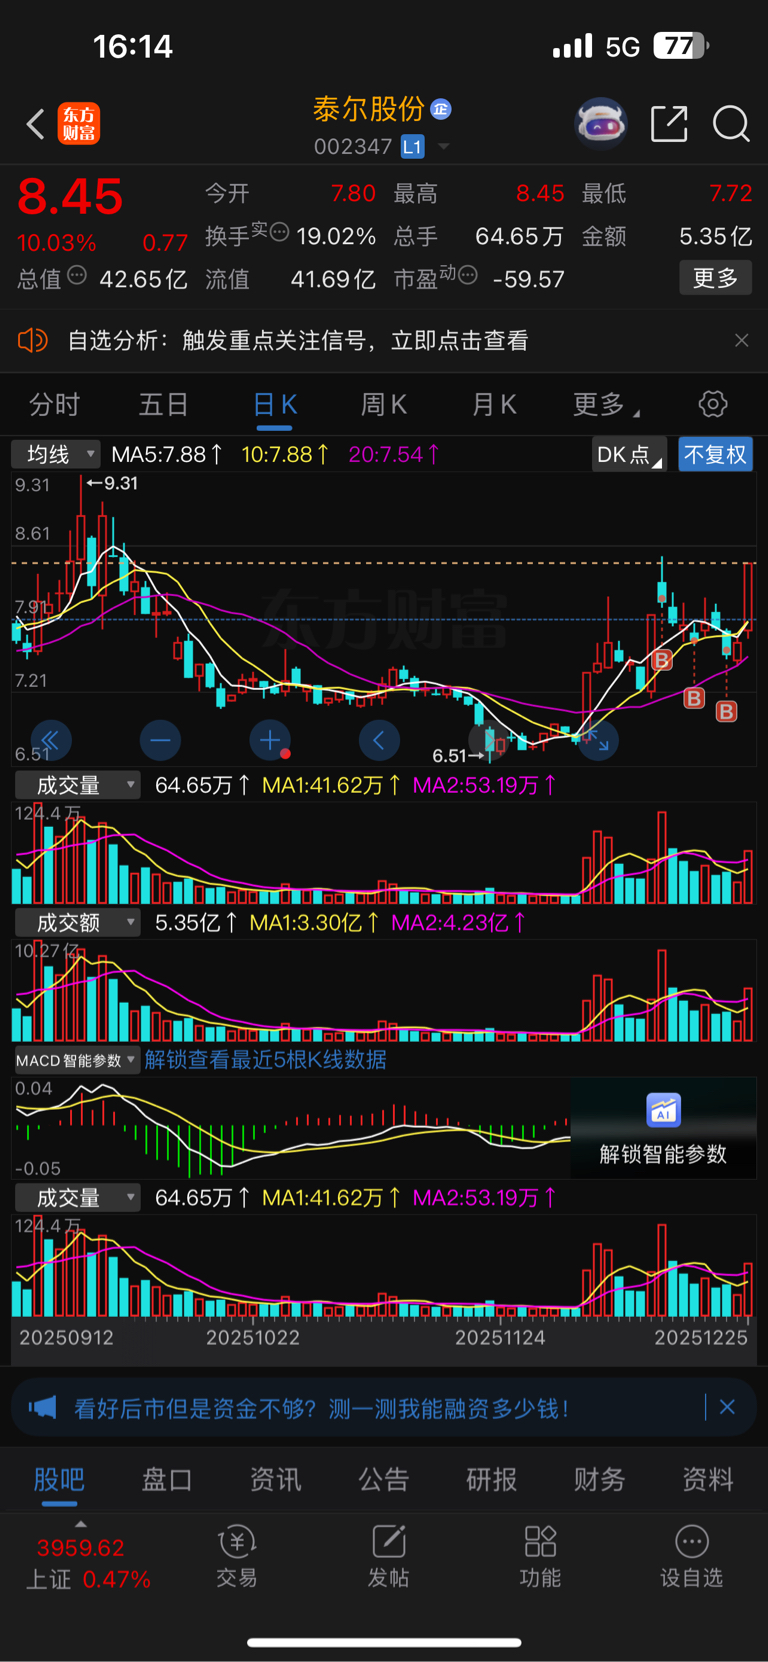Click the date label 20251022
The width and height of the screenshot is (768, 1662).
(x=253, y=1338)
